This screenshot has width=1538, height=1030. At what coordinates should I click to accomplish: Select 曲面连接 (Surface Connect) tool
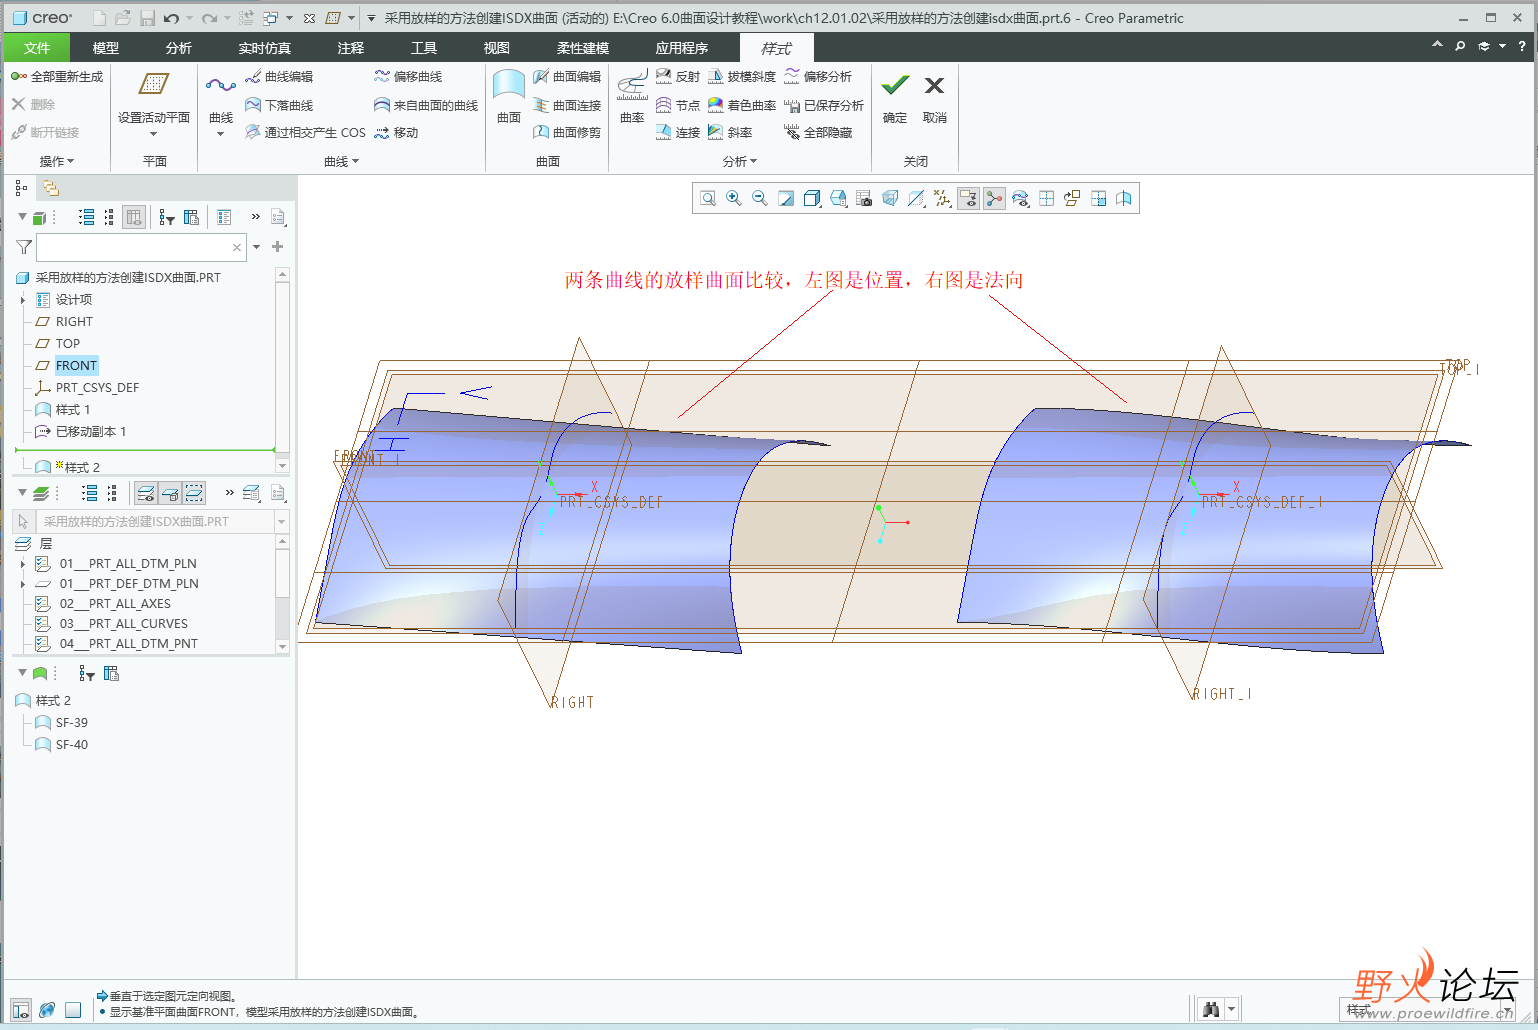[567, 105]
